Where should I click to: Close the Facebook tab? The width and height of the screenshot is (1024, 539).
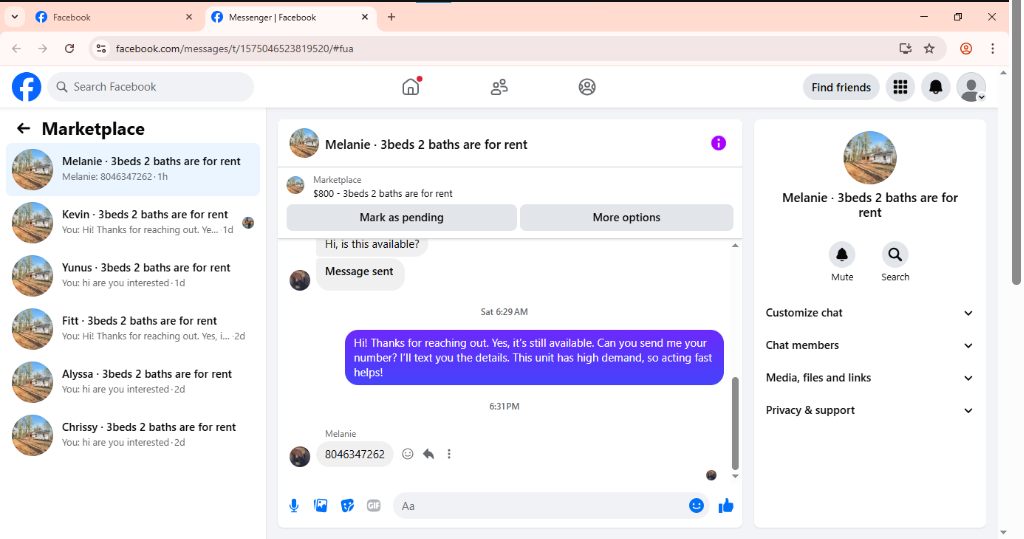[189, 17]
